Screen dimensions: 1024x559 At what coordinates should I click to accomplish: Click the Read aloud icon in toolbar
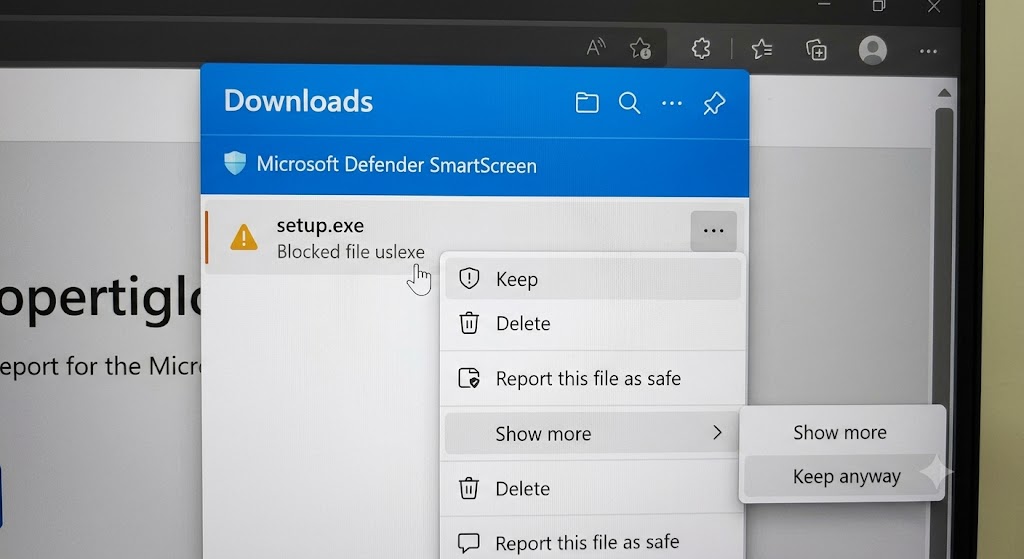click(x=595, y=47)
